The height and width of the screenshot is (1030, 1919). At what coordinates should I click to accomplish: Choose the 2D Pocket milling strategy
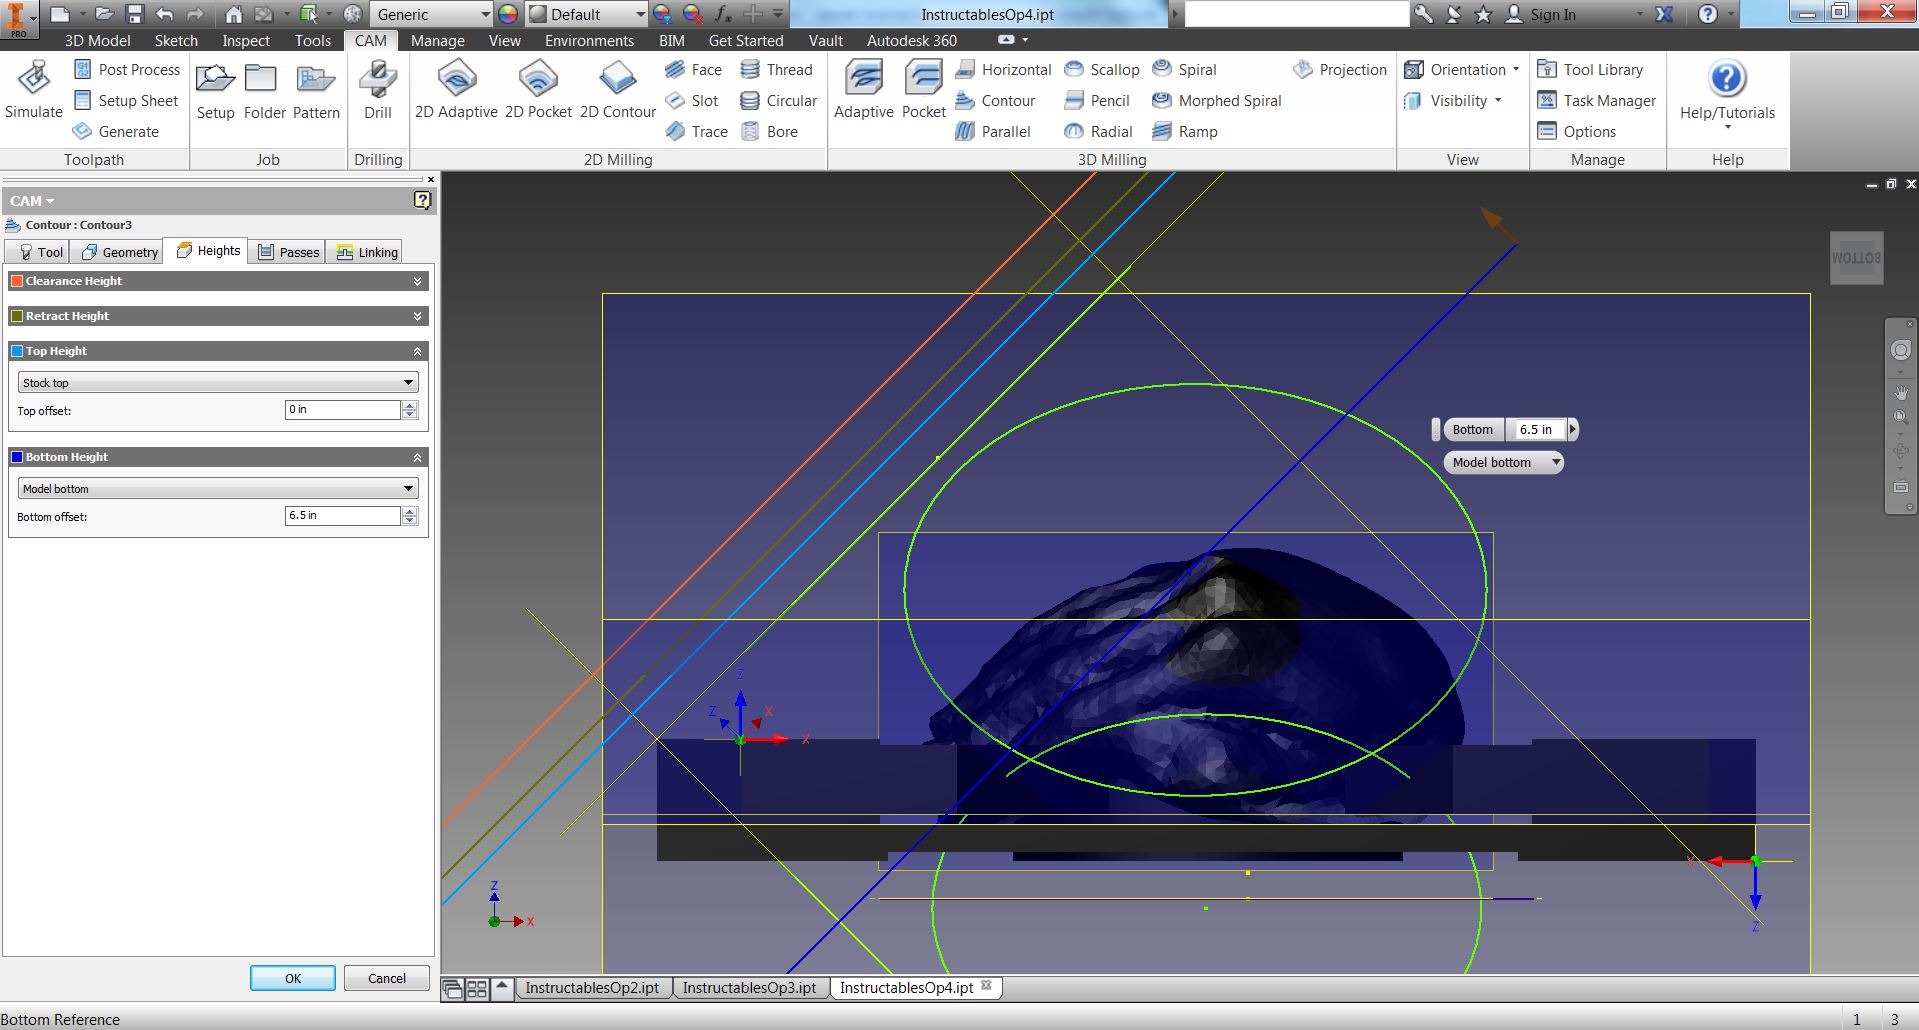(x=538, y=90)
